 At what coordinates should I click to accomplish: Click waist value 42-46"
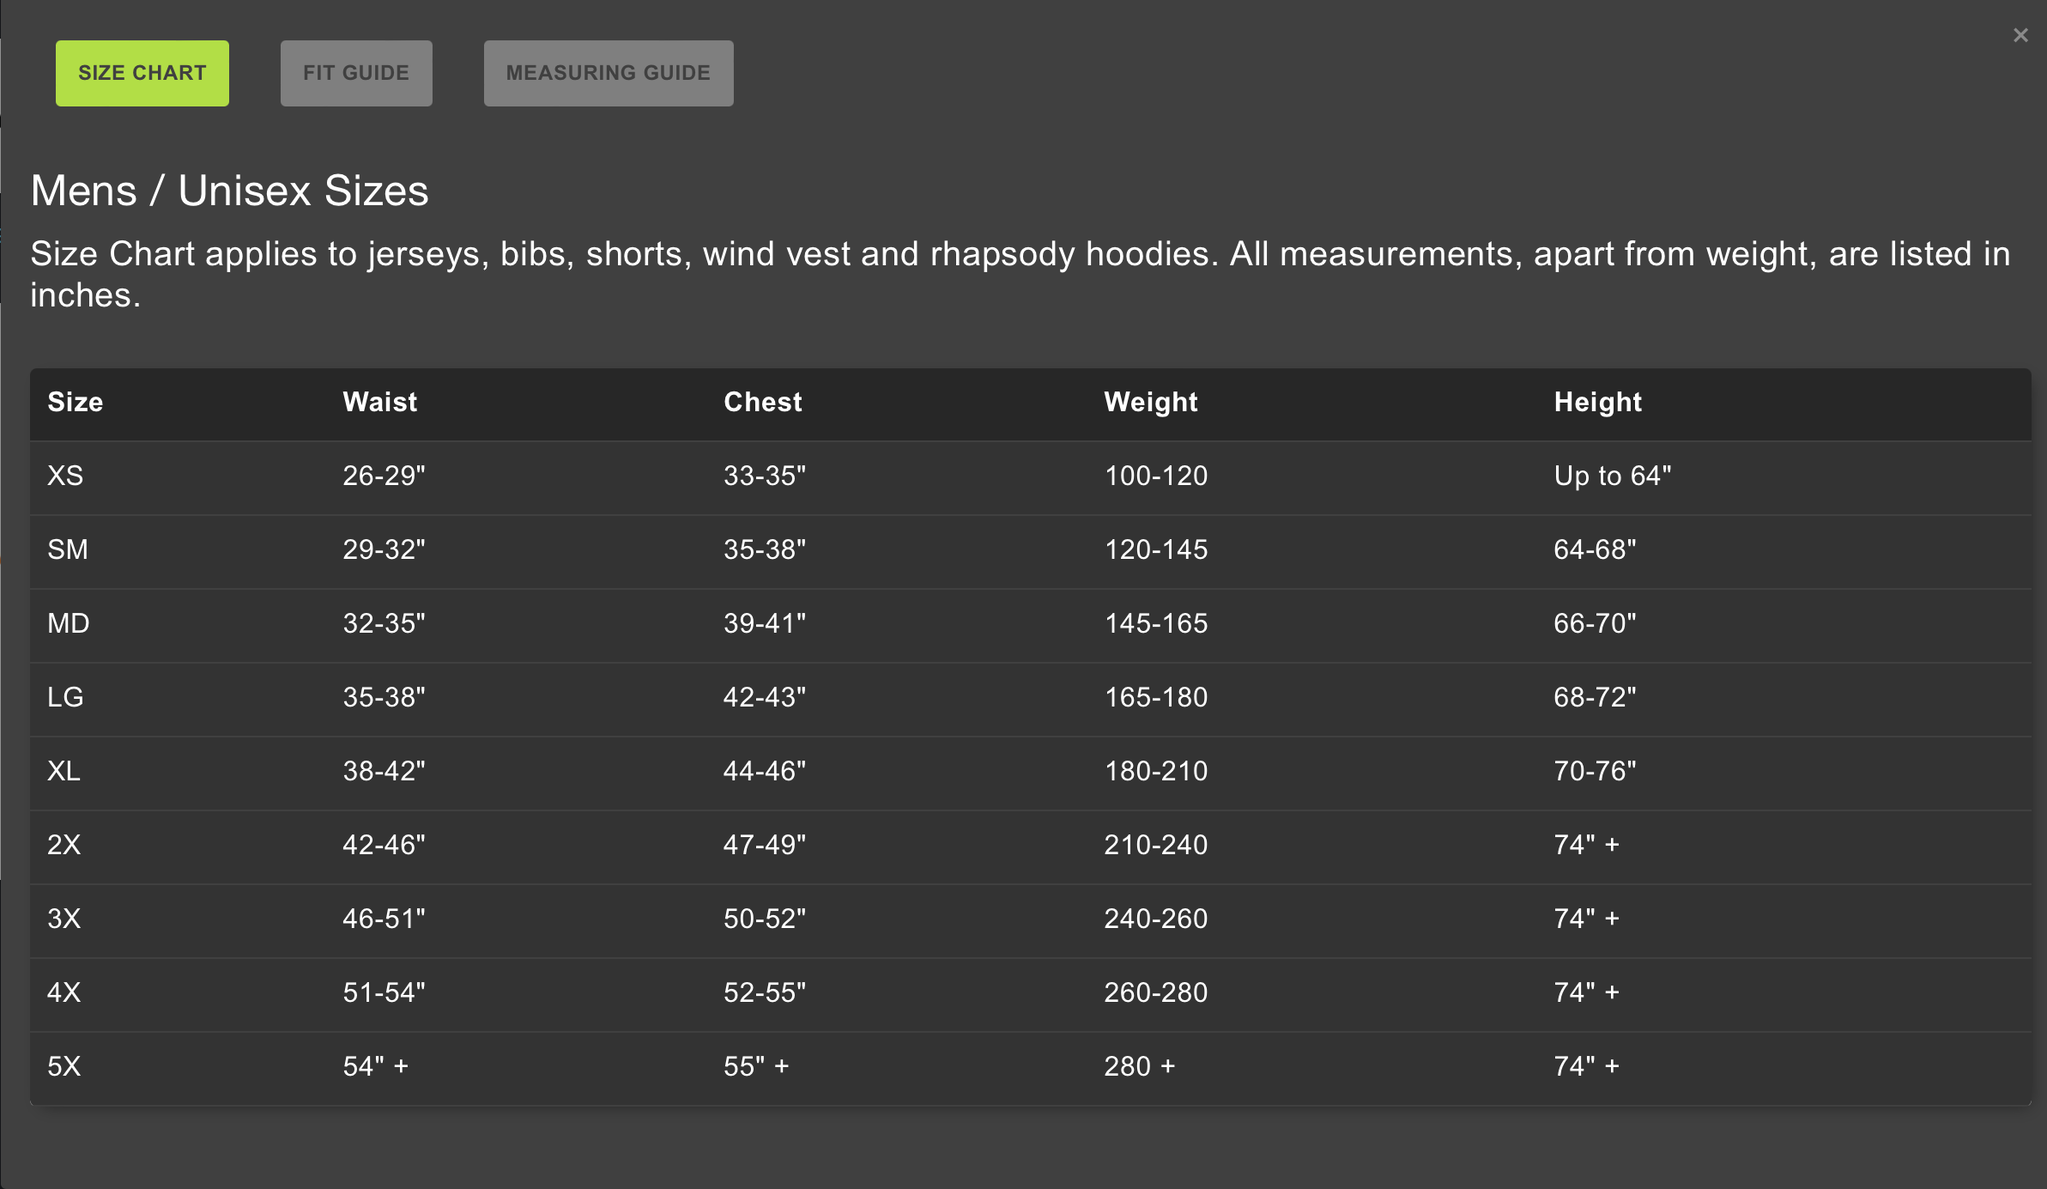coord(384,845)
